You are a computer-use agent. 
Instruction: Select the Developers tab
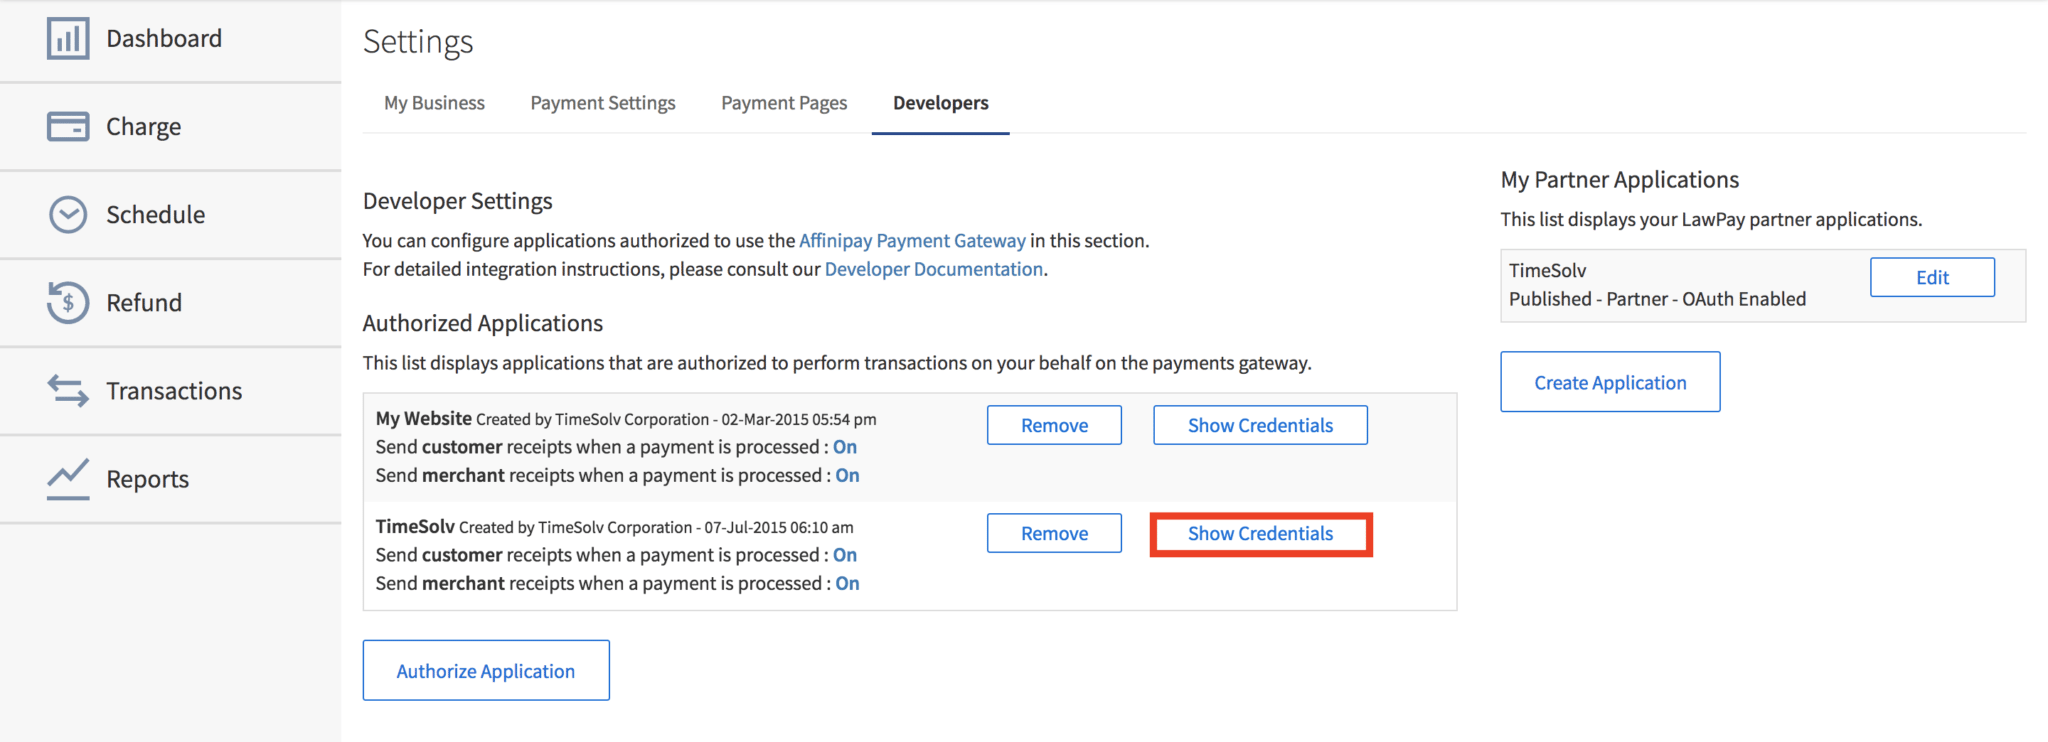[x=940, y=103]
